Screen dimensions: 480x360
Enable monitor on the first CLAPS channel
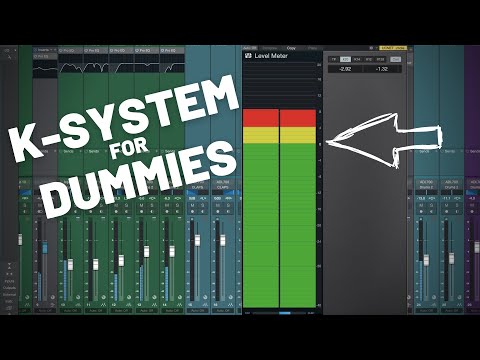(202, 212)
